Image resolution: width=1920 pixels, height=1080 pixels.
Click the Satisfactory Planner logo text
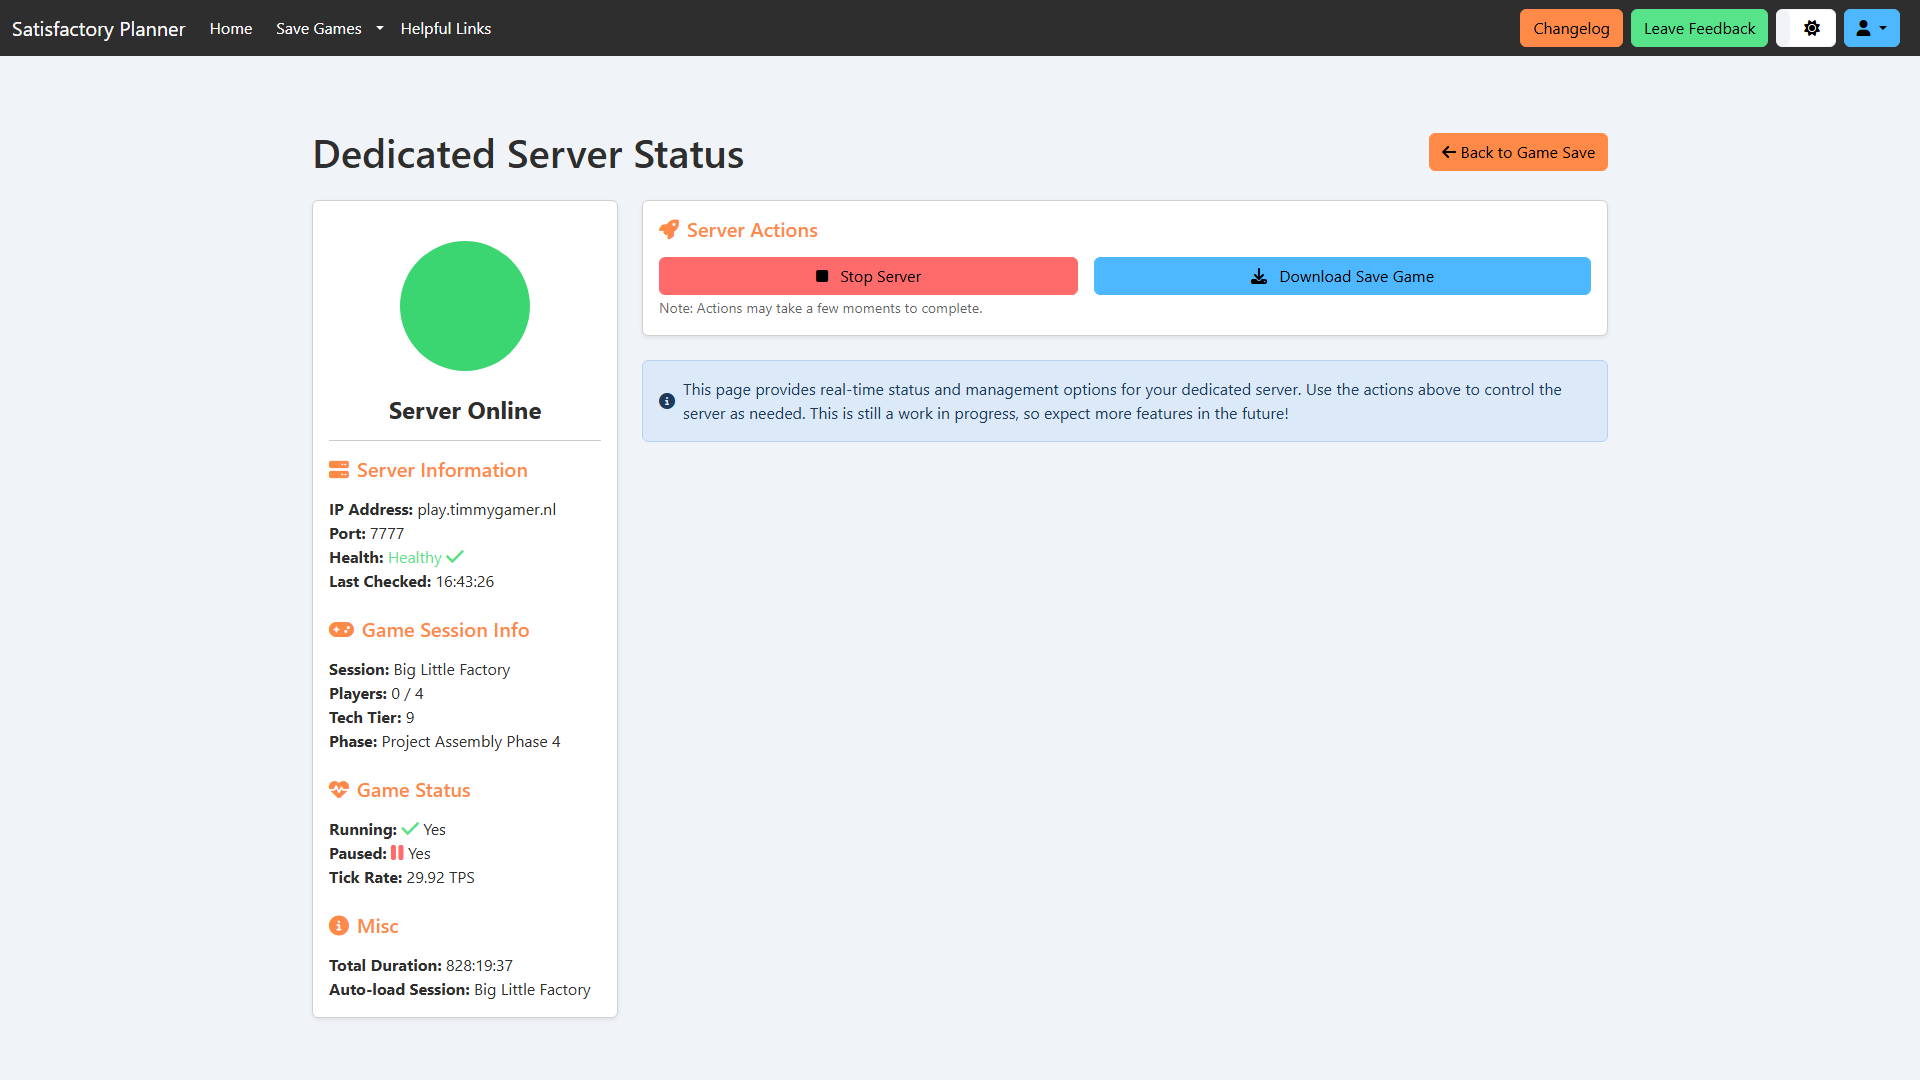[97, 28]
